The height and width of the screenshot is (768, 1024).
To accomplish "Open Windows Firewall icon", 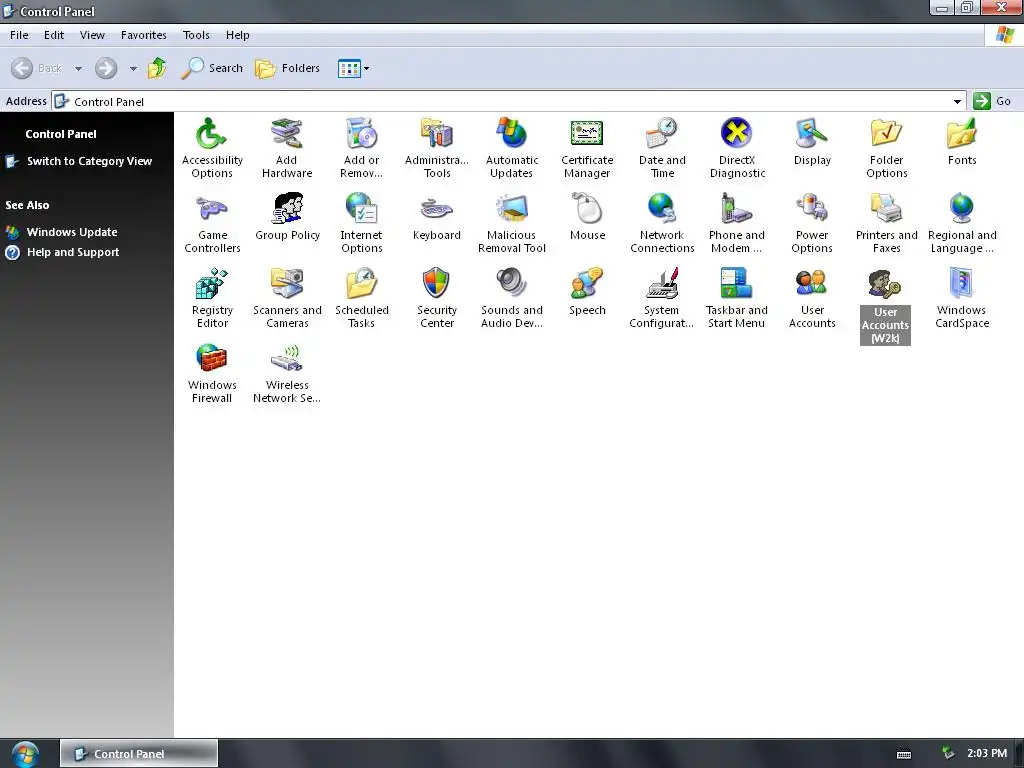I will (x=212, y=373).
